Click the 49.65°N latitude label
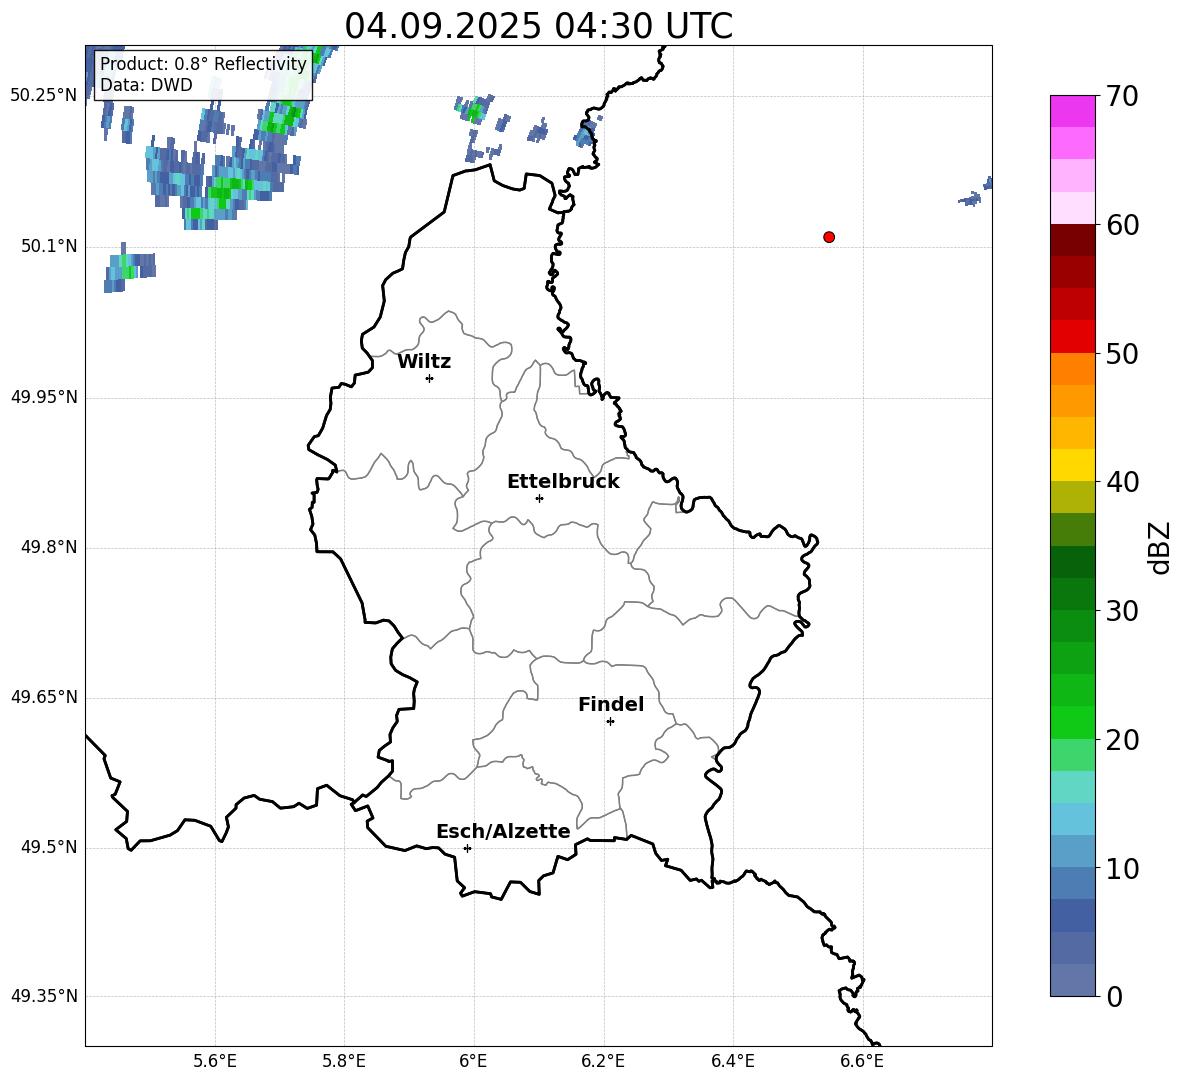Screen dimensions: 1184x1081 click(44, 697)
